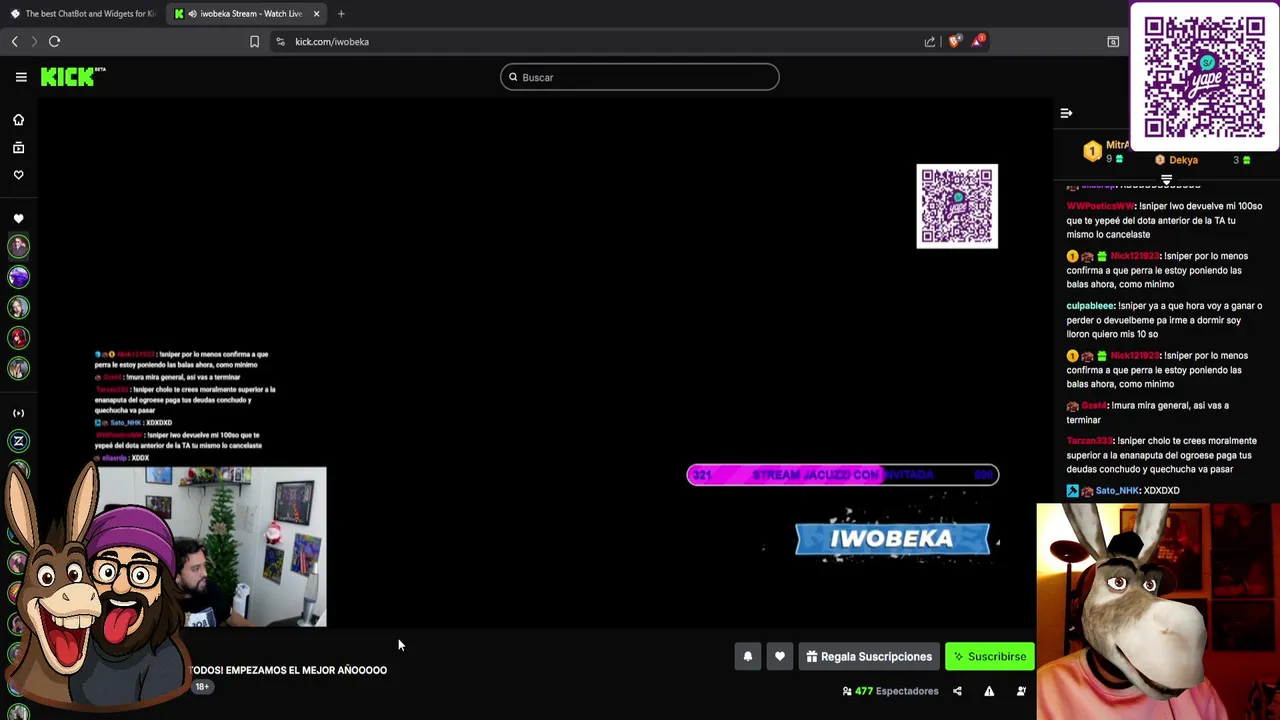
Task: Open the third followed channel avatar in the sidebar
Action: (18, 308)
